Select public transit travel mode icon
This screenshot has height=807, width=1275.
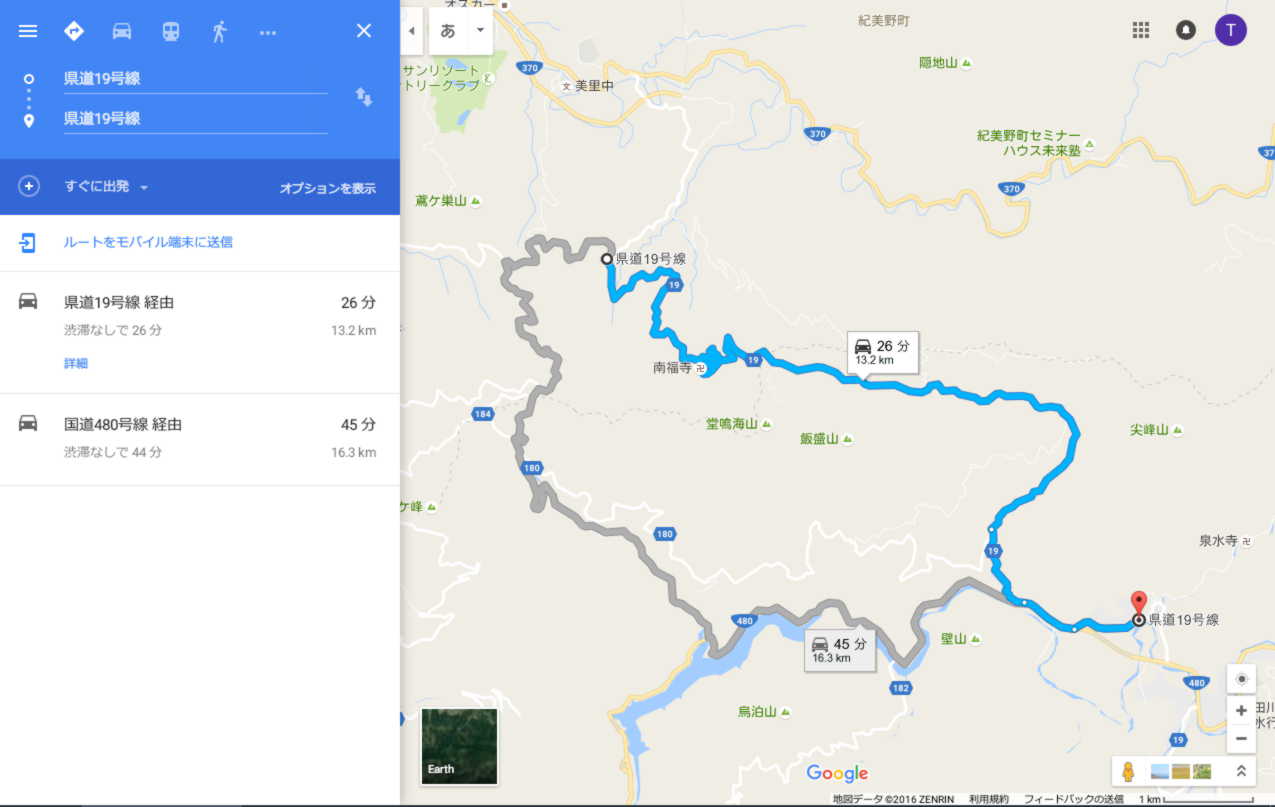pos(171,31)
